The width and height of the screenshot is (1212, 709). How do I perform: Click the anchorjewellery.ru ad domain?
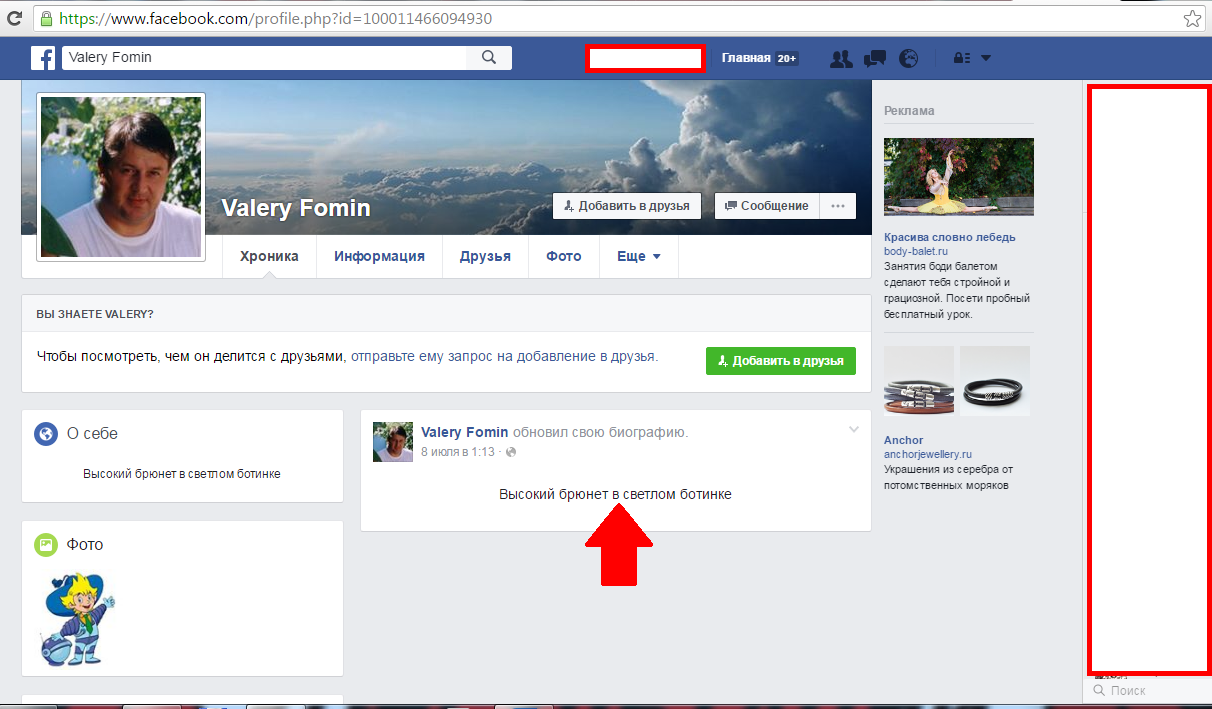tap(928, 455)
